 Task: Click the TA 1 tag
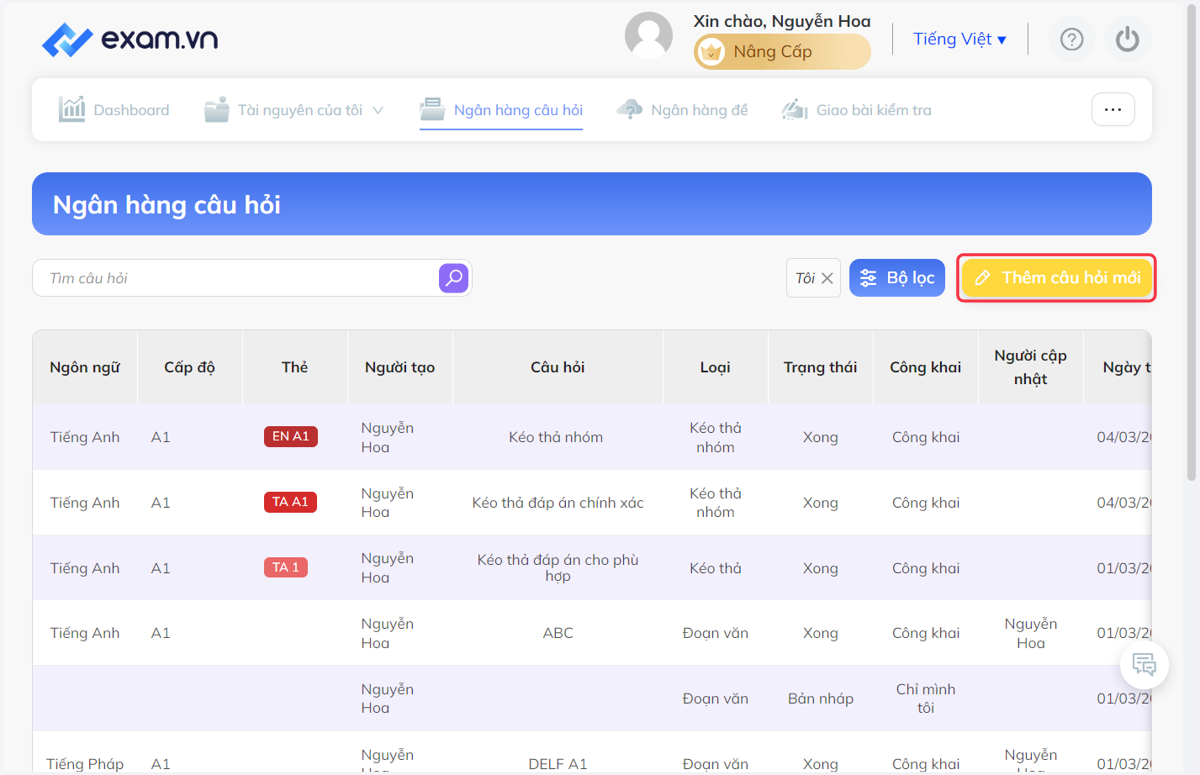pyautogui.click(x=286, y=567)
